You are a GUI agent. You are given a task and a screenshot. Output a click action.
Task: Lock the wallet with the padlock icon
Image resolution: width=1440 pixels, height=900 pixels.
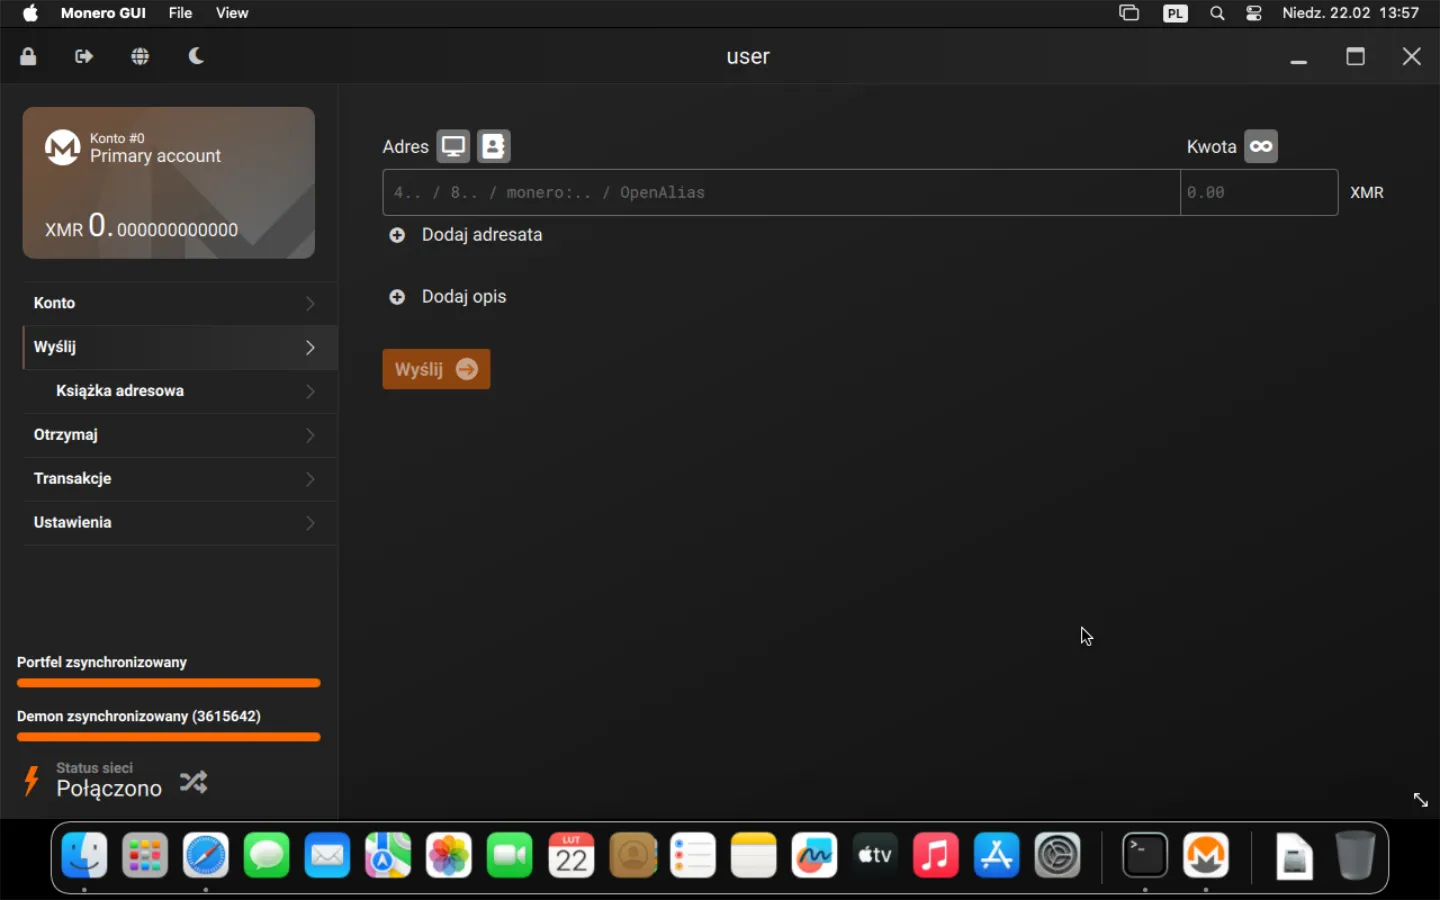coord(28,56)
